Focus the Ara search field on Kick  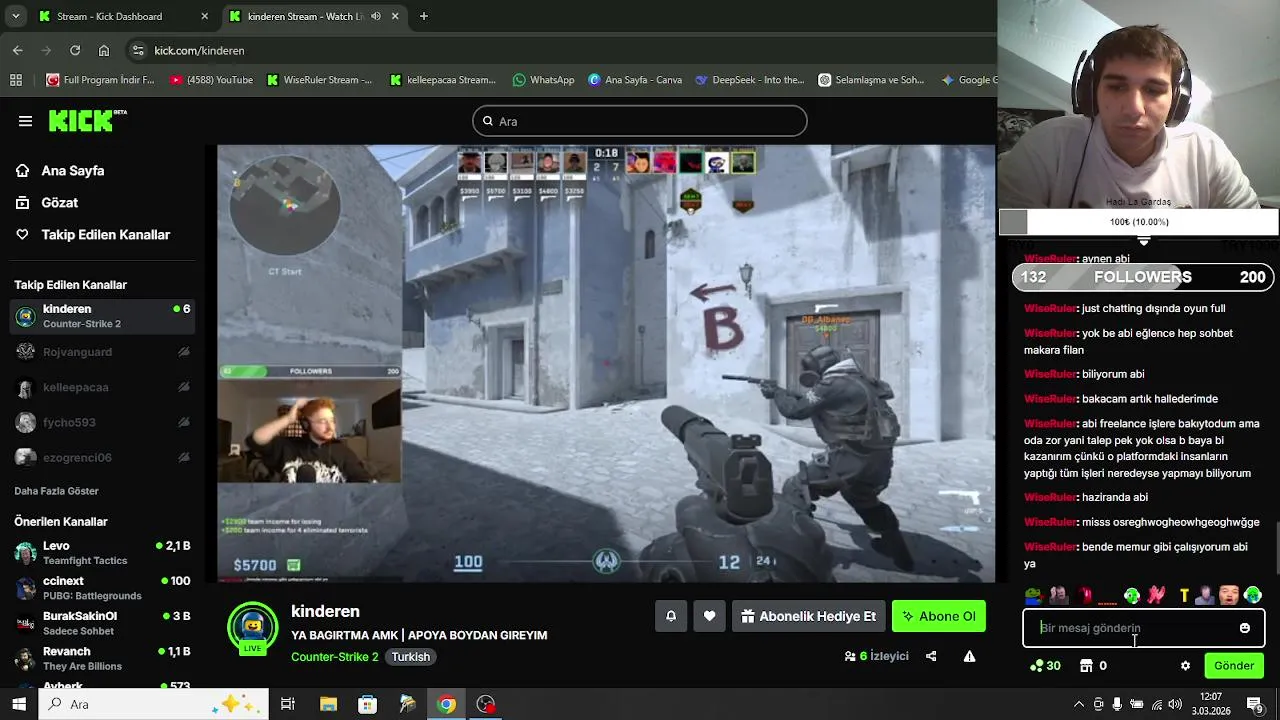640,121
